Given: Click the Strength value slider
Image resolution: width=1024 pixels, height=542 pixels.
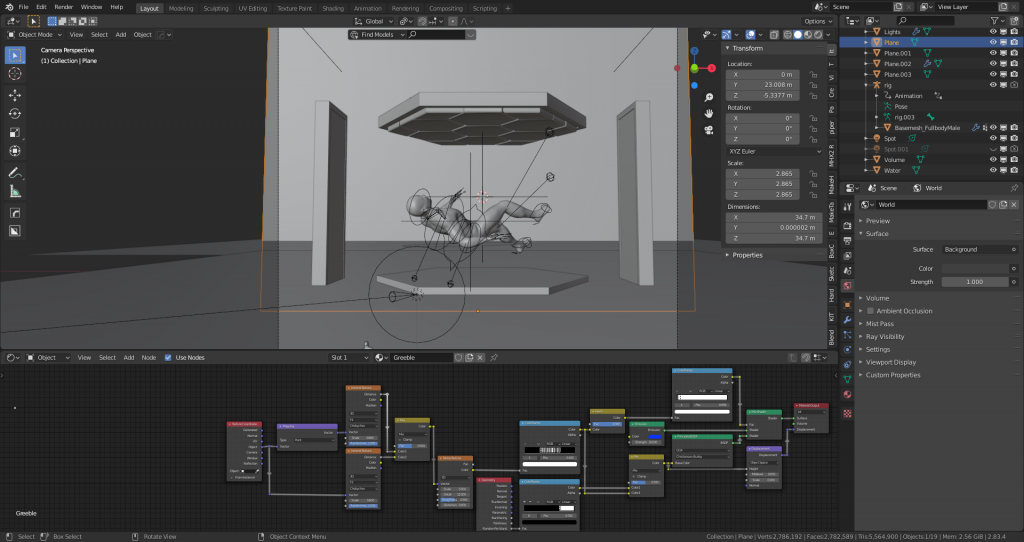Looking at the screenshot, I should click(x=974, y=282).
